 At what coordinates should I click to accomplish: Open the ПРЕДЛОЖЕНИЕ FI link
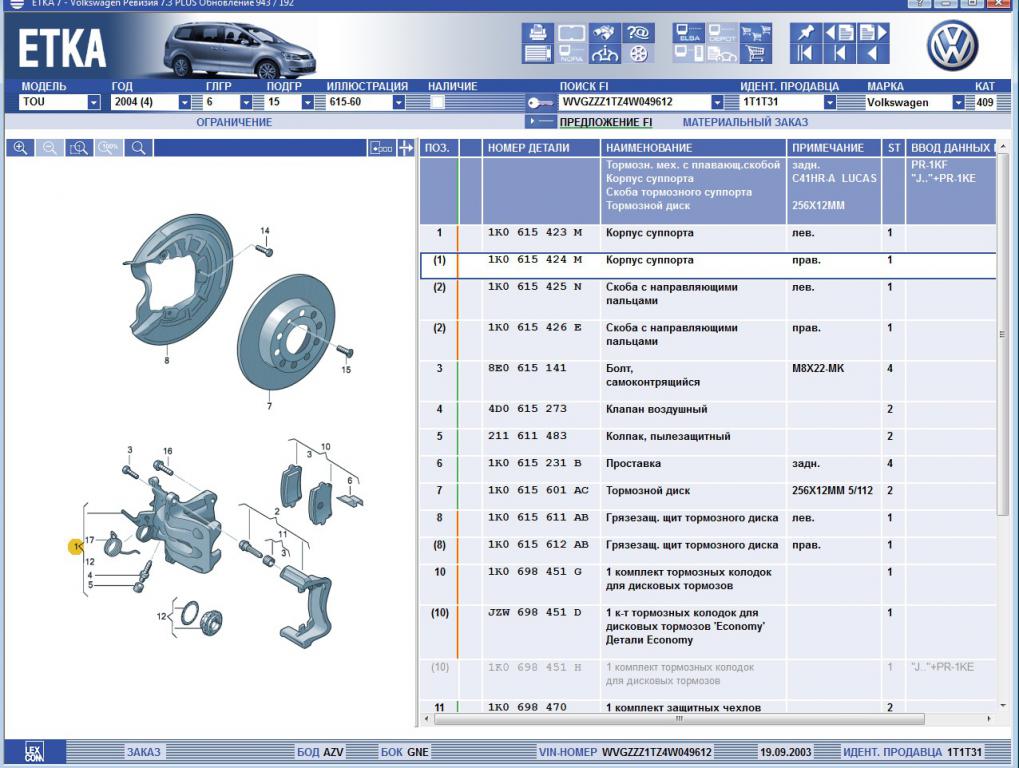606,122
